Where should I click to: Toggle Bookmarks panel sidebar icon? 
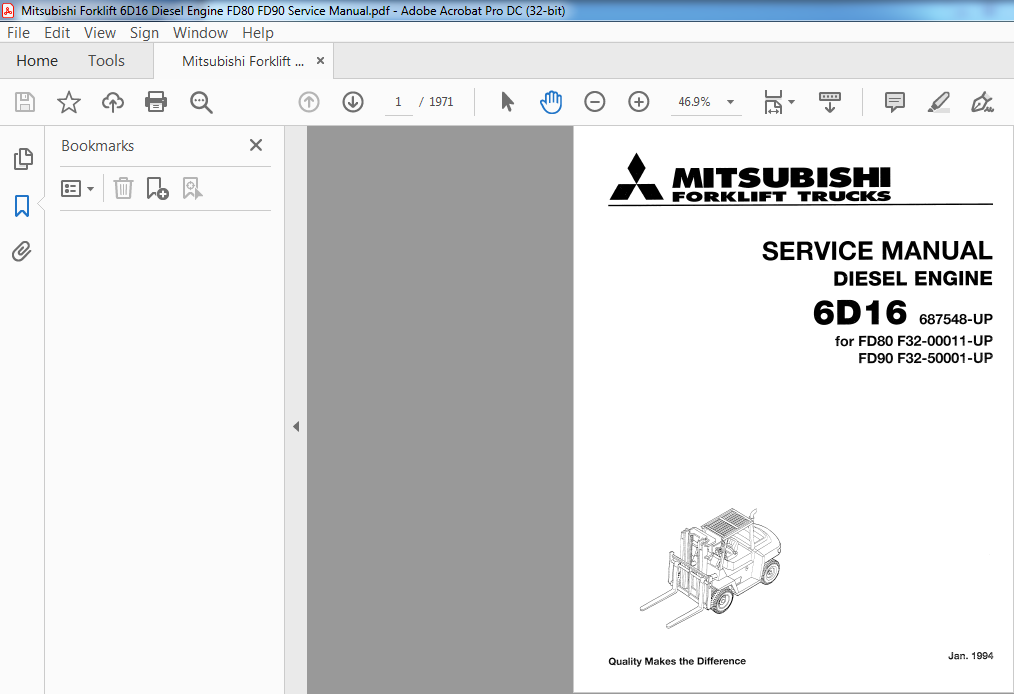pos(22,206)
